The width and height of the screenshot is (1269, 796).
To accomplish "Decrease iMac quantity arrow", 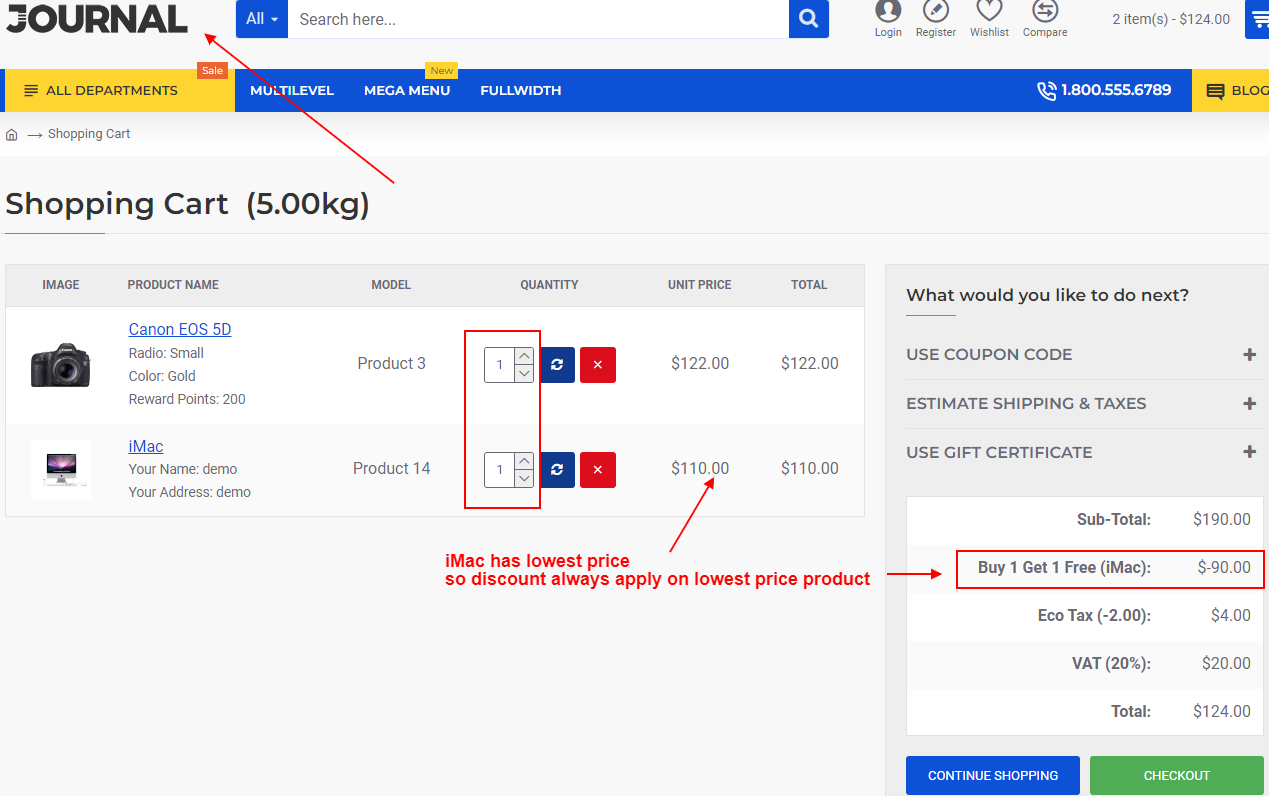I will [524, 479].
